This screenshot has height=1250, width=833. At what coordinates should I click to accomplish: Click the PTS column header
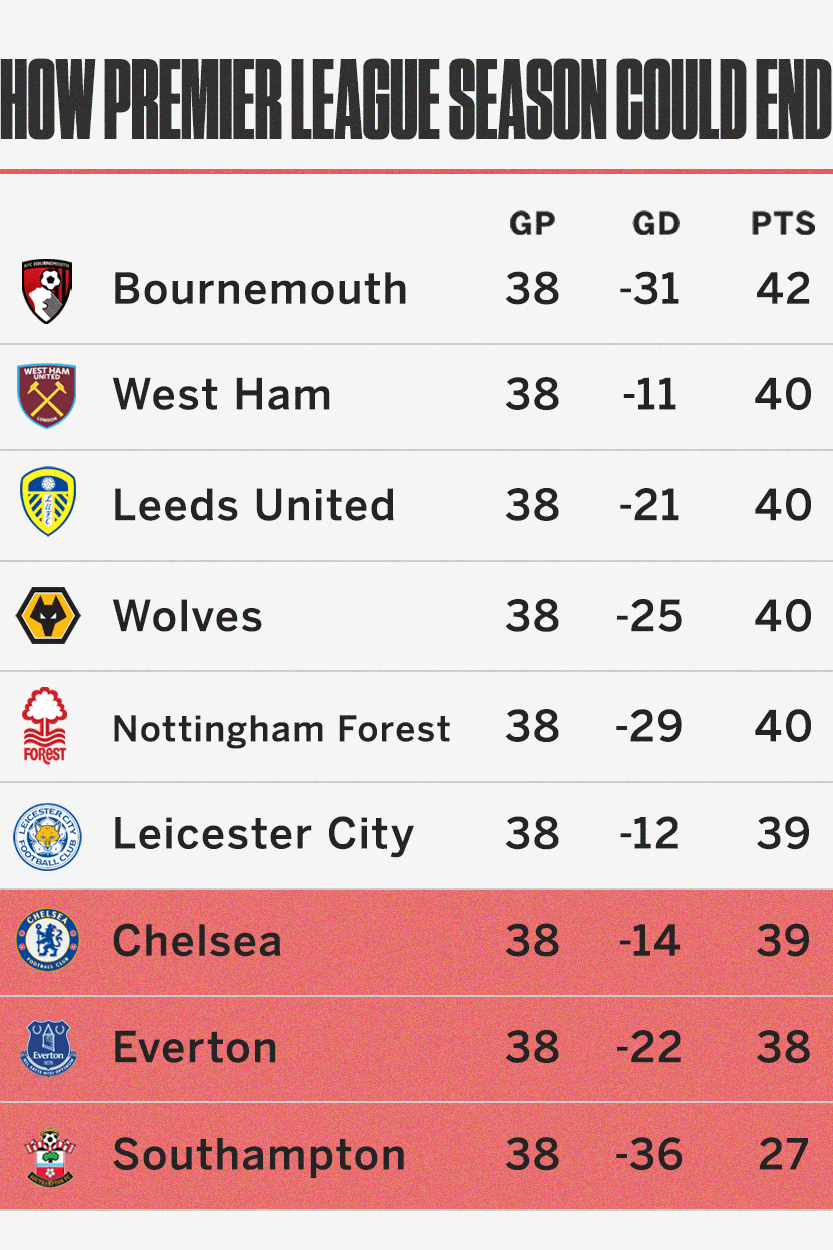[783, 223]
